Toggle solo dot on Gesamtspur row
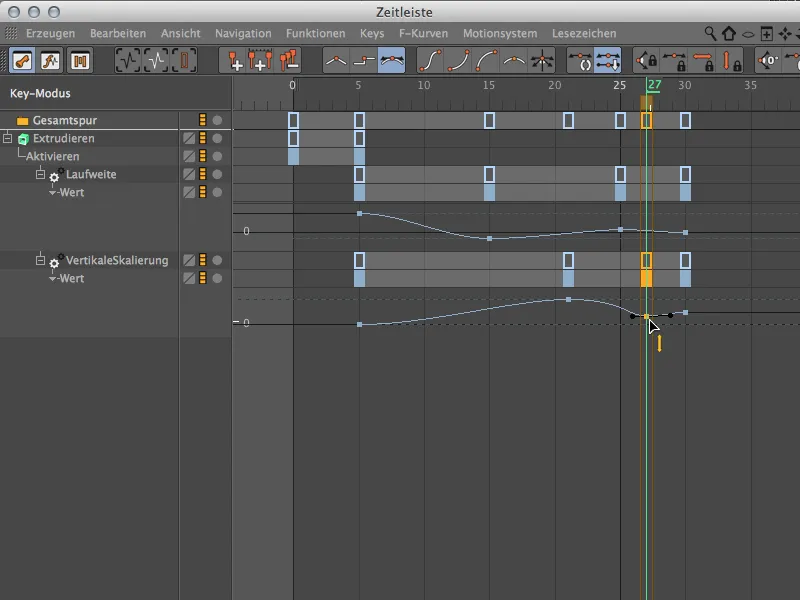The height and width of the screenshot is (600, 800). click(217, 120)
